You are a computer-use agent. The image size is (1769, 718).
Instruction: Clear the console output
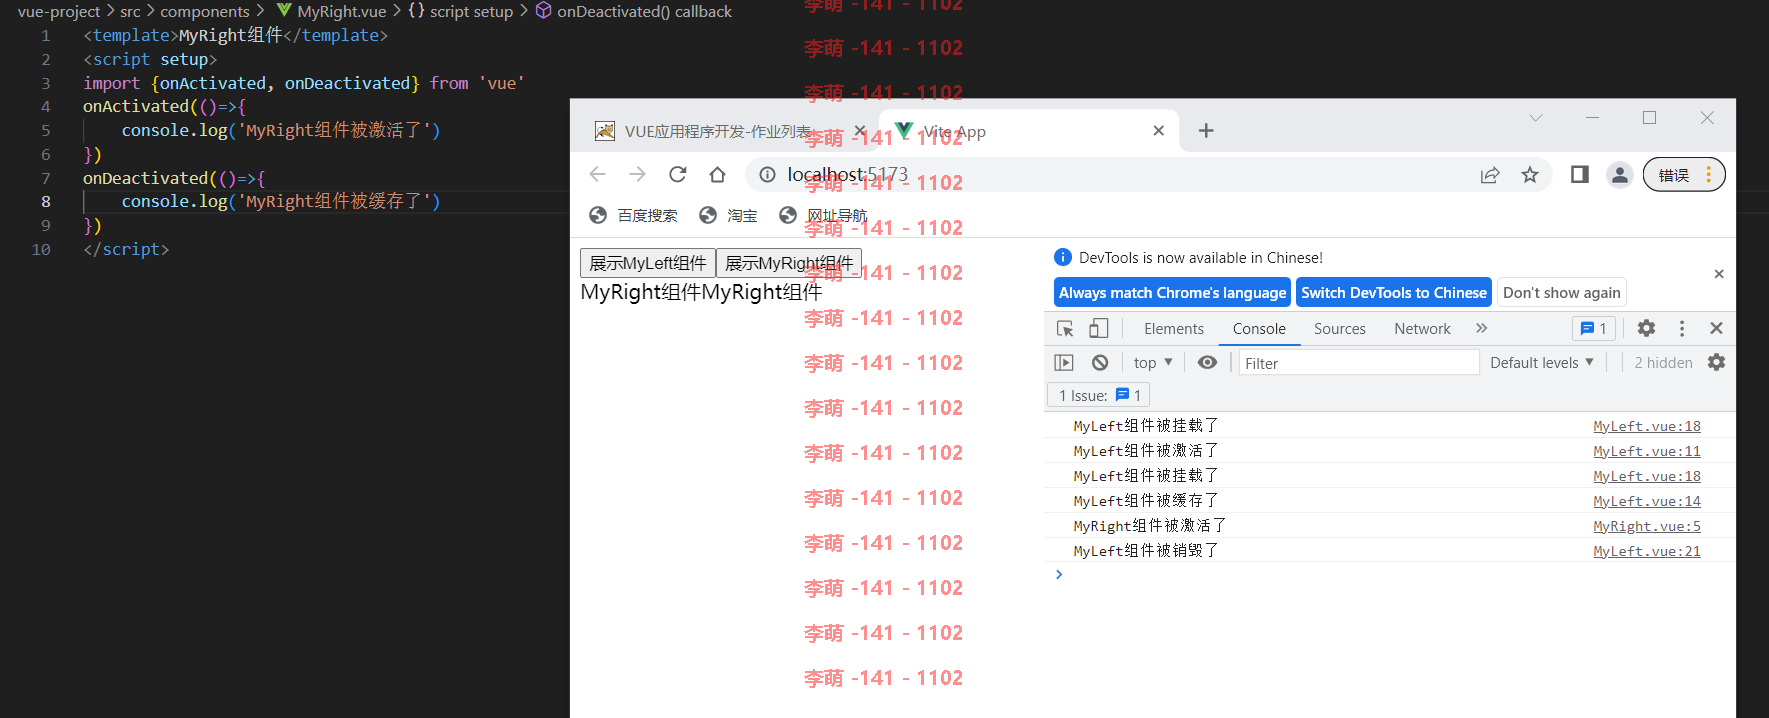(1100, 362)
